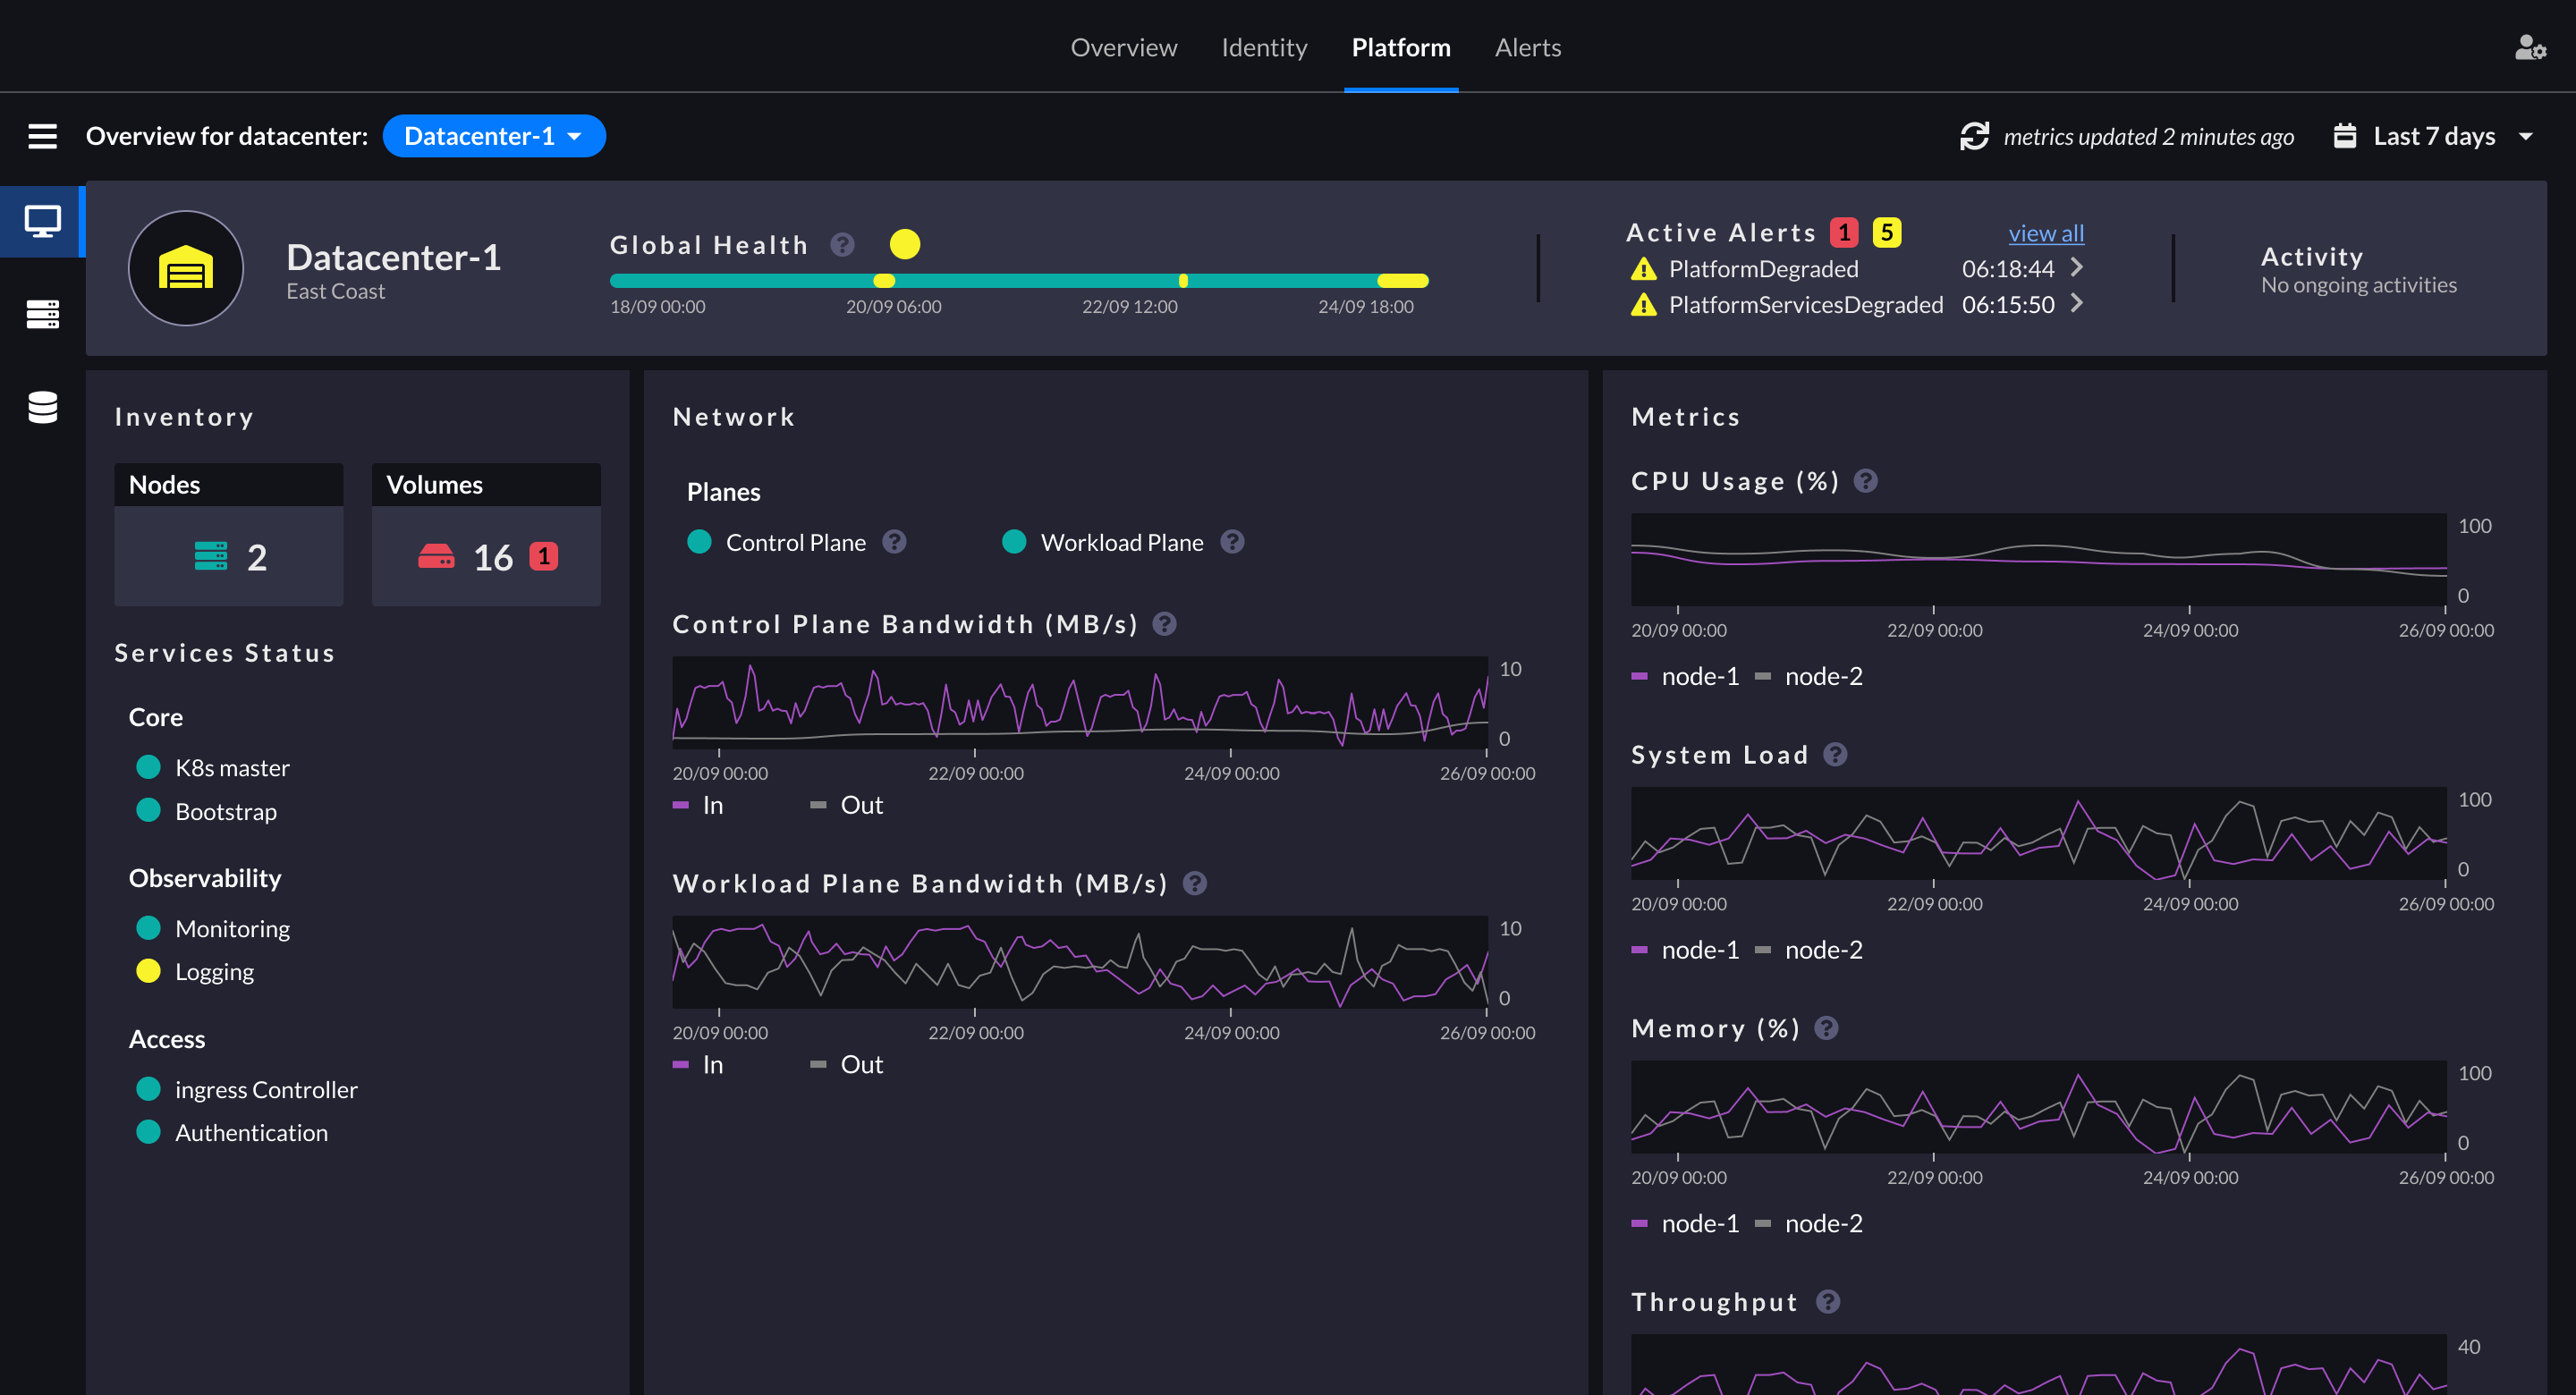Open the Nodes inventory card
This screenshot has height=1395, width=2576.
pos(229,534)
